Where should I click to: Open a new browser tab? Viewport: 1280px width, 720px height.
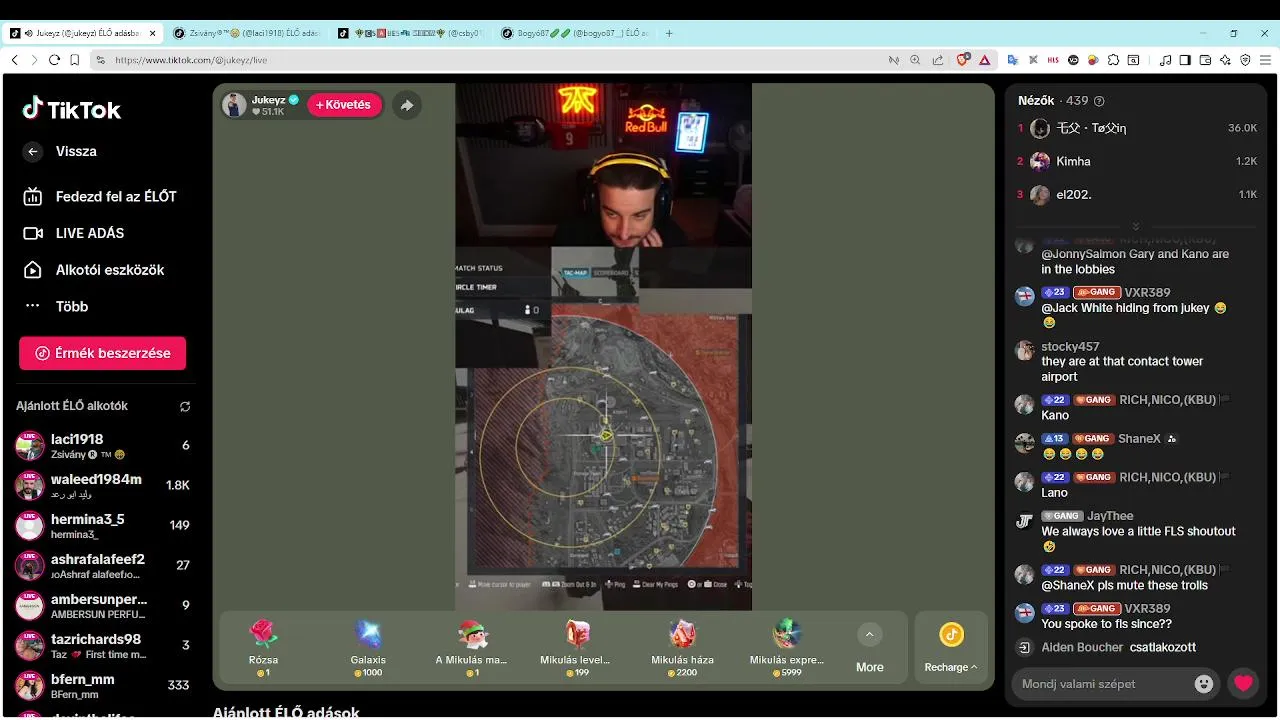point(669,33)
